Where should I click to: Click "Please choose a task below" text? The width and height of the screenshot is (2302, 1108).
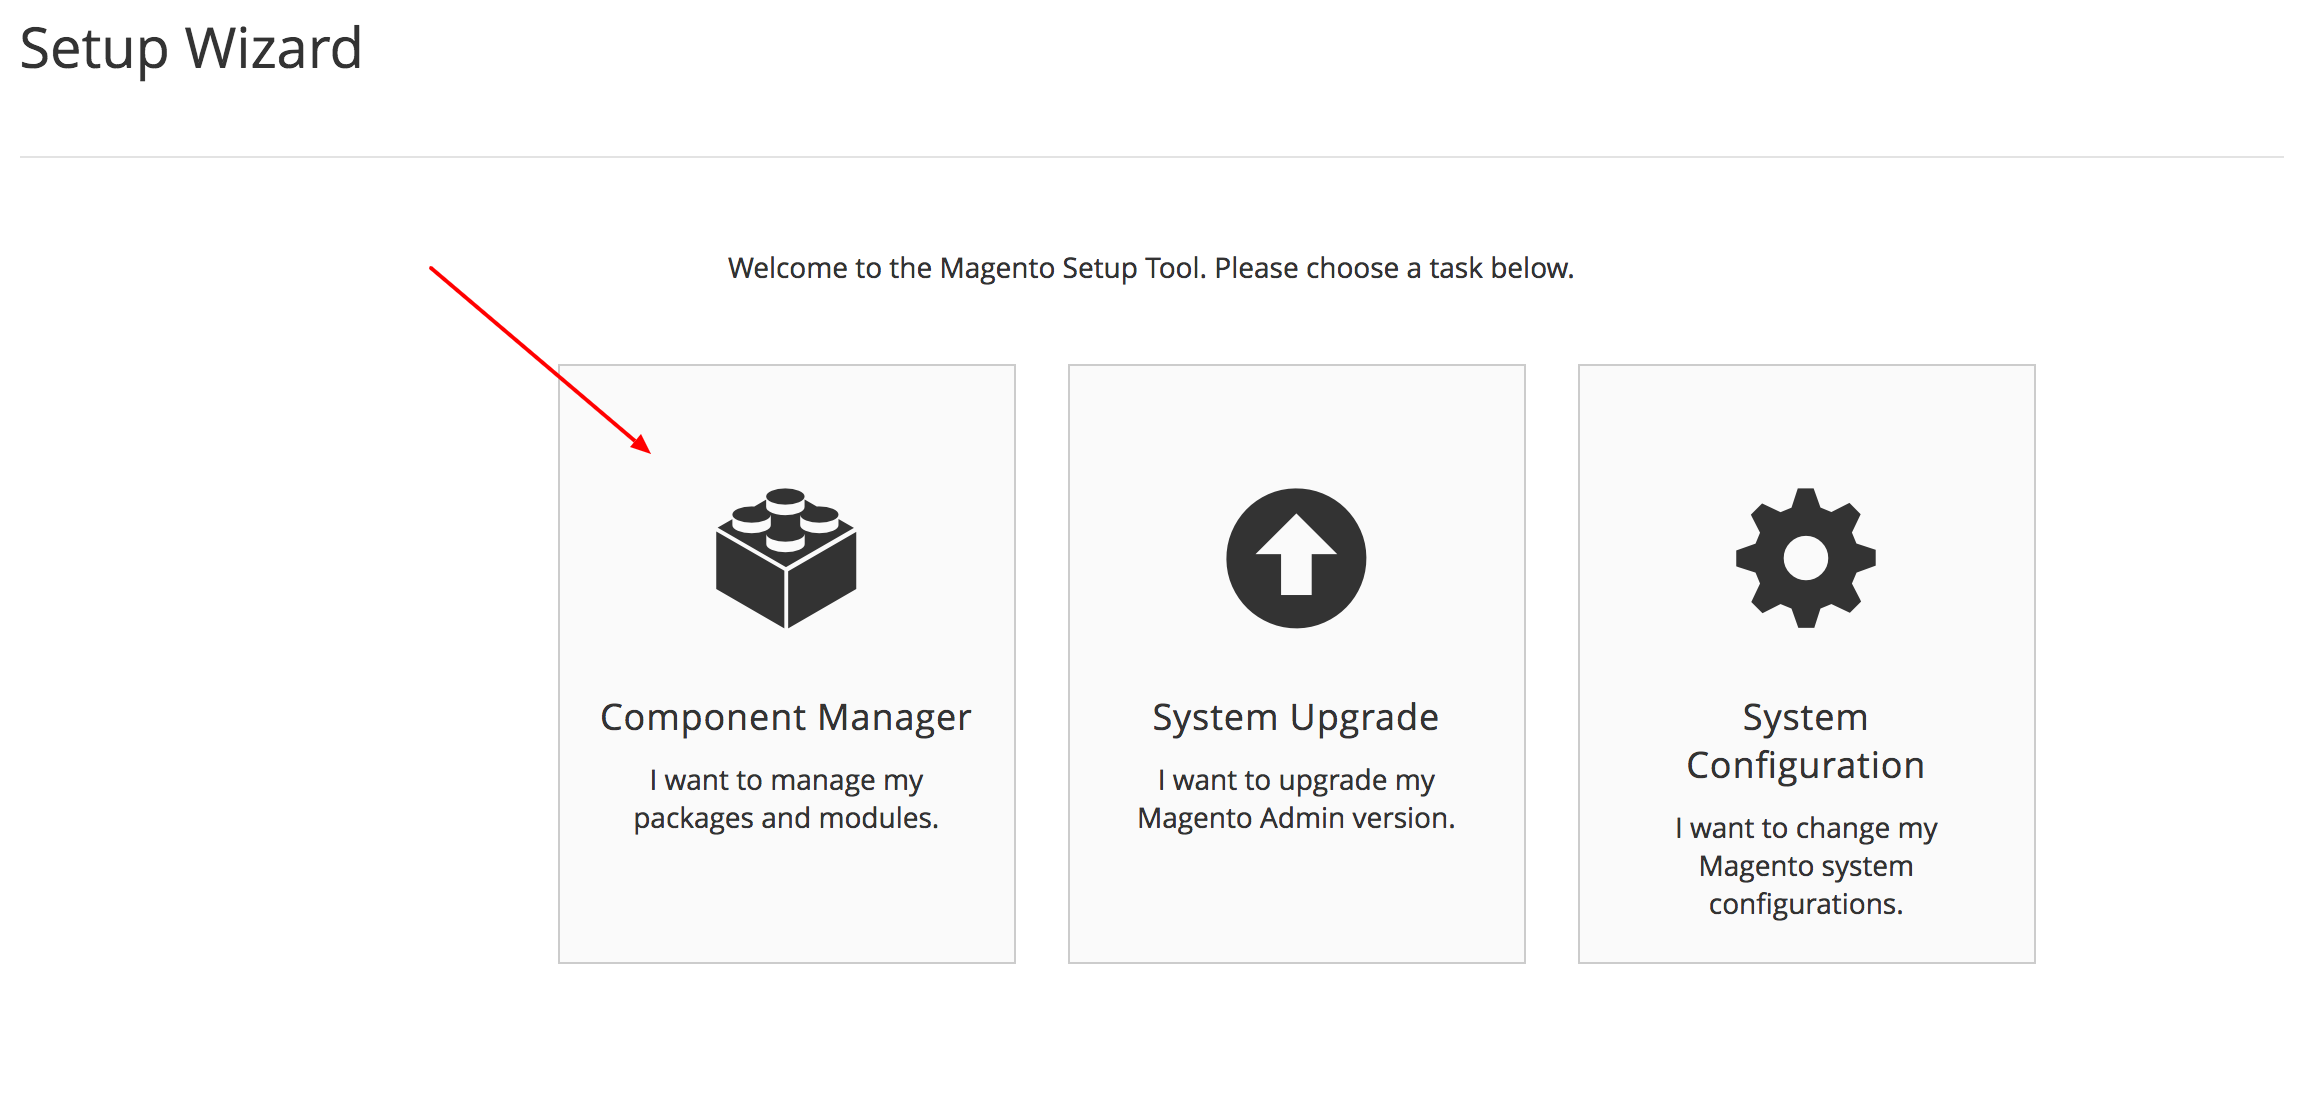pos(1394,268)
